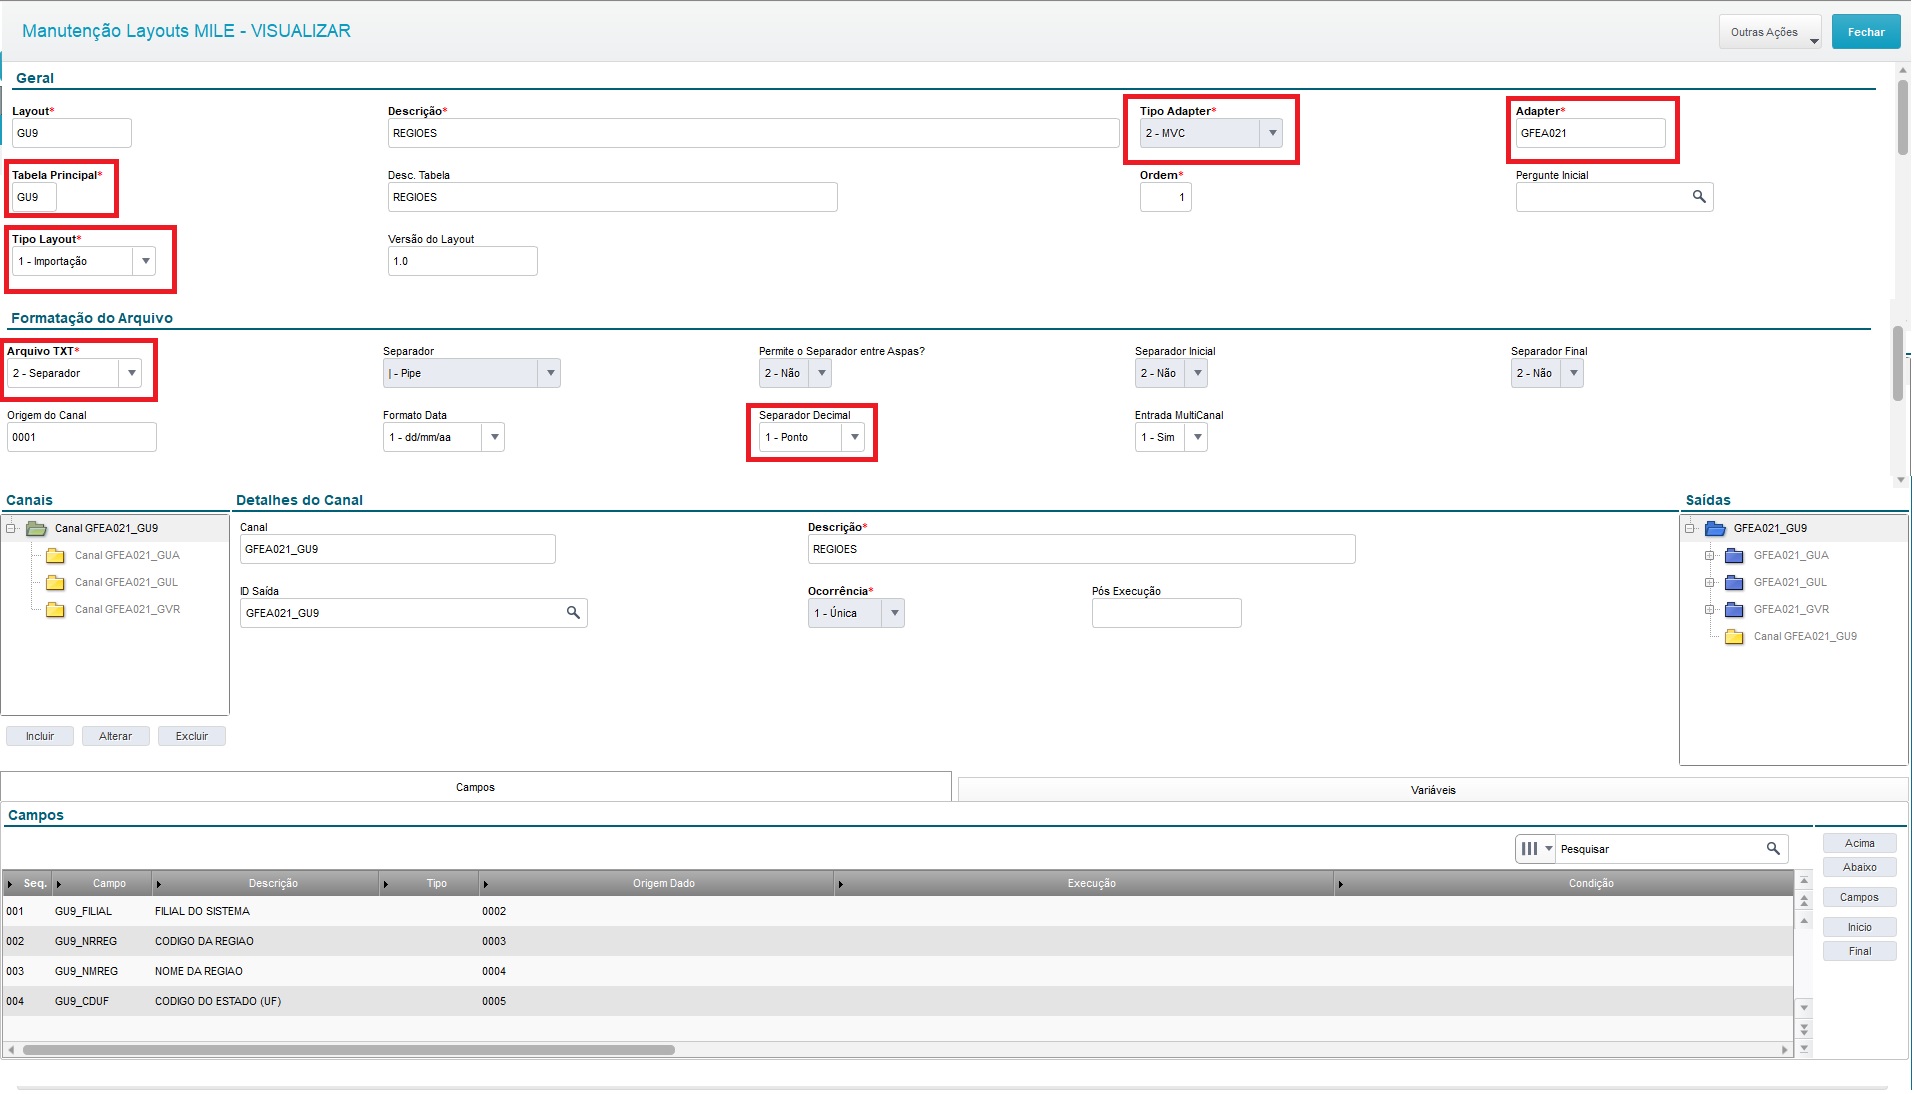Switch to the Variáveis tab
This screenshot has width=1914, height=1094.
coord(1433,790)
